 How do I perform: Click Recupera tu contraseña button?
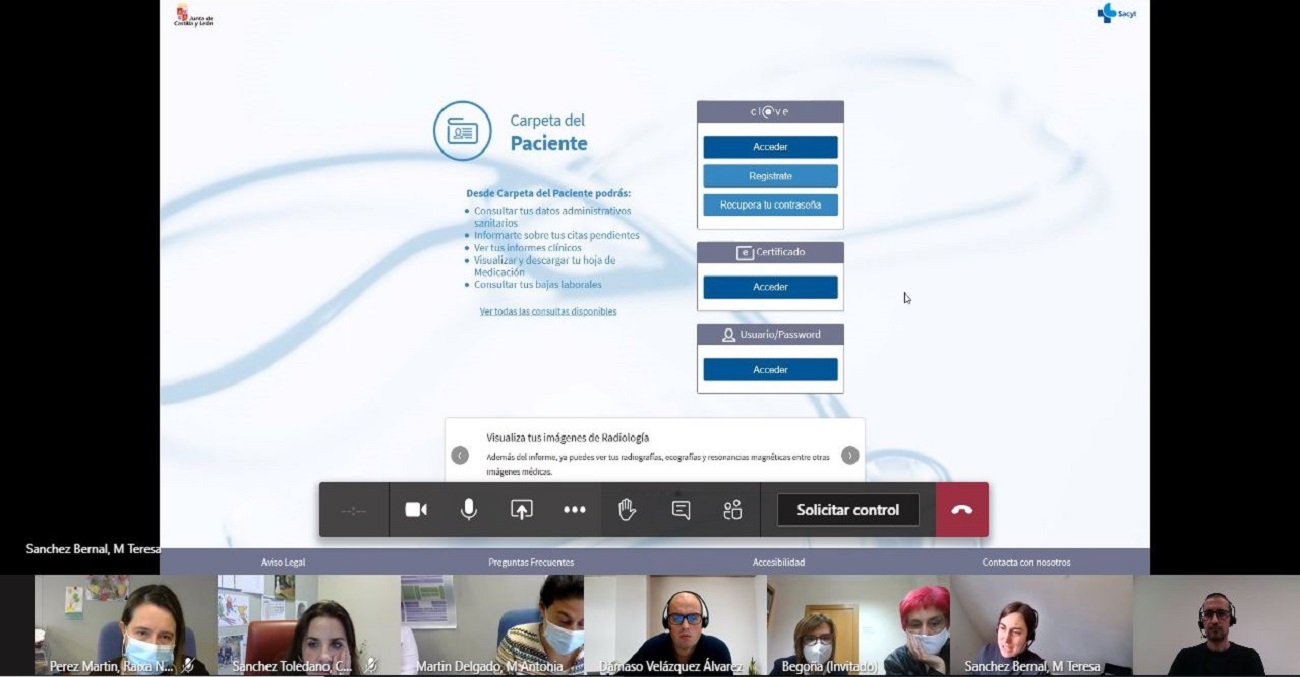[x=770, y=205]
